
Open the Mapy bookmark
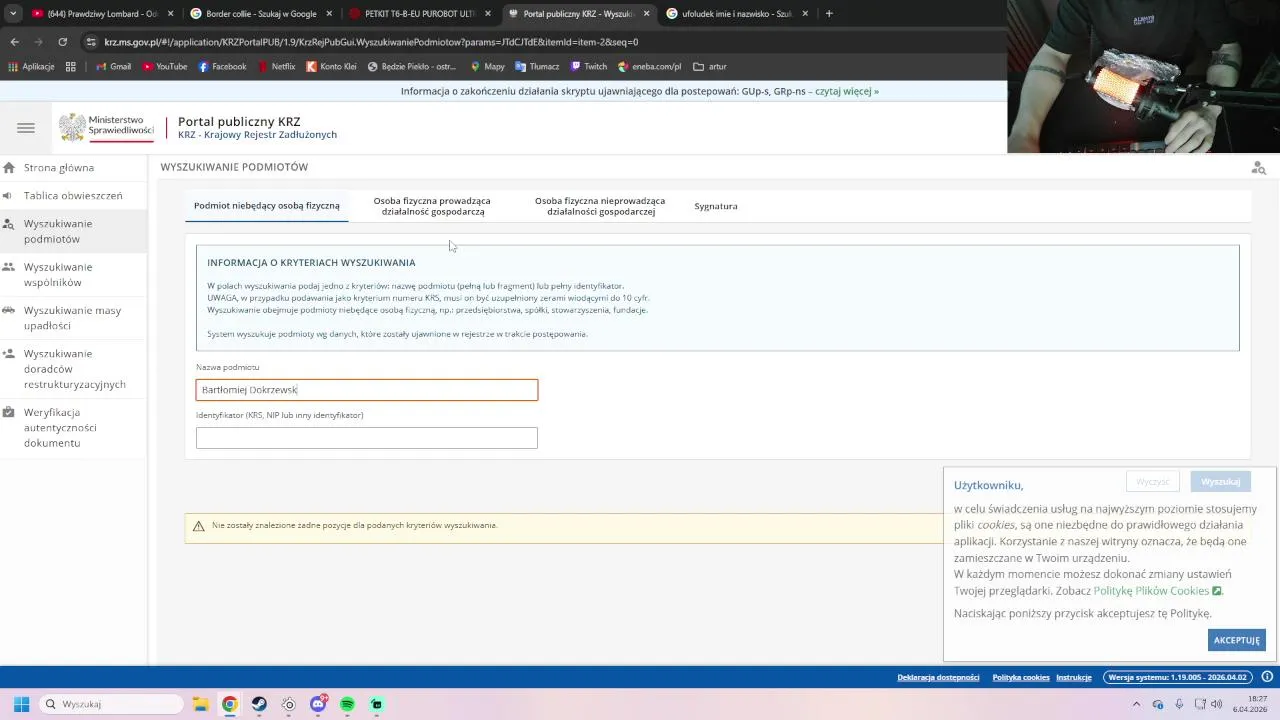486,67
